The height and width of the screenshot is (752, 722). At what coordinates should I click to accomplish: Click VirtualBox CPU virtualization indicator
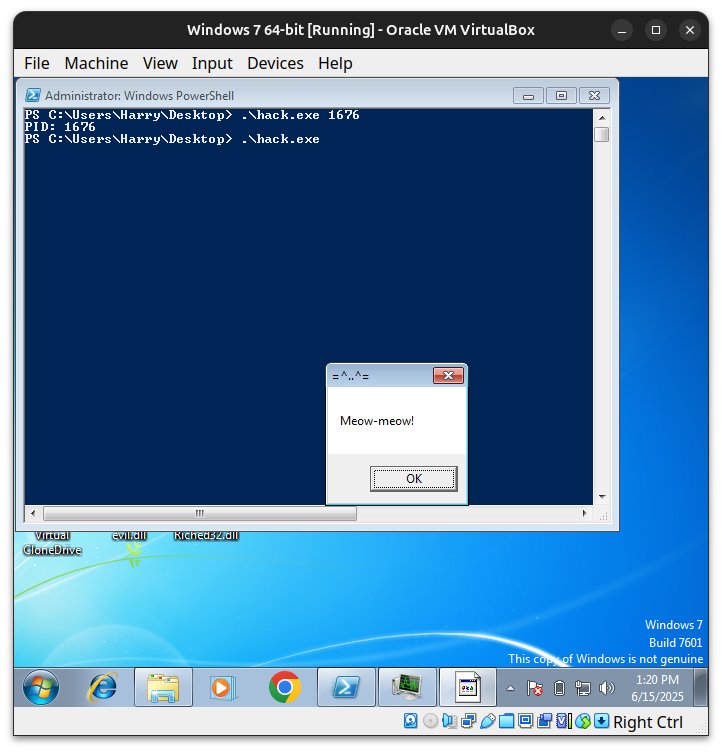point(564,721)
